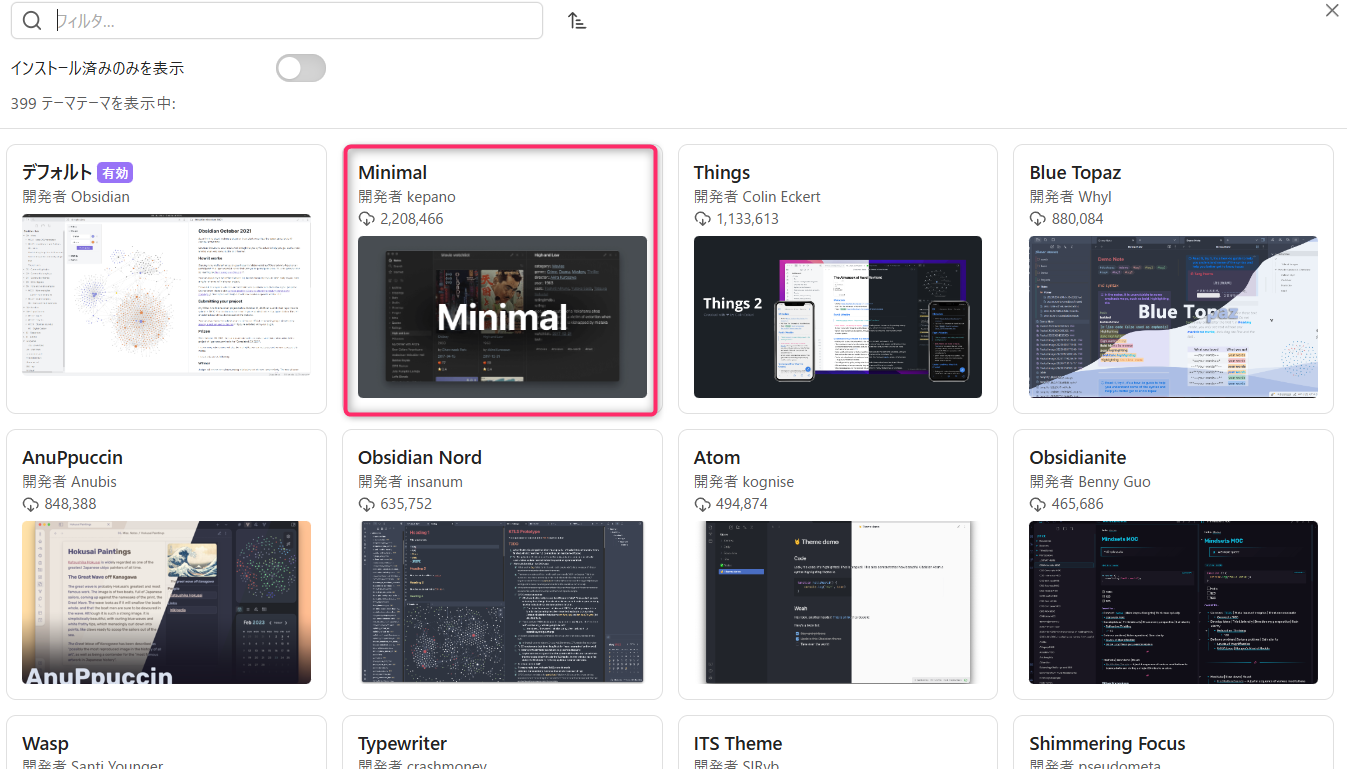
Task: View the Obsidianite preview thumbnail
Action: point(1173,602)
